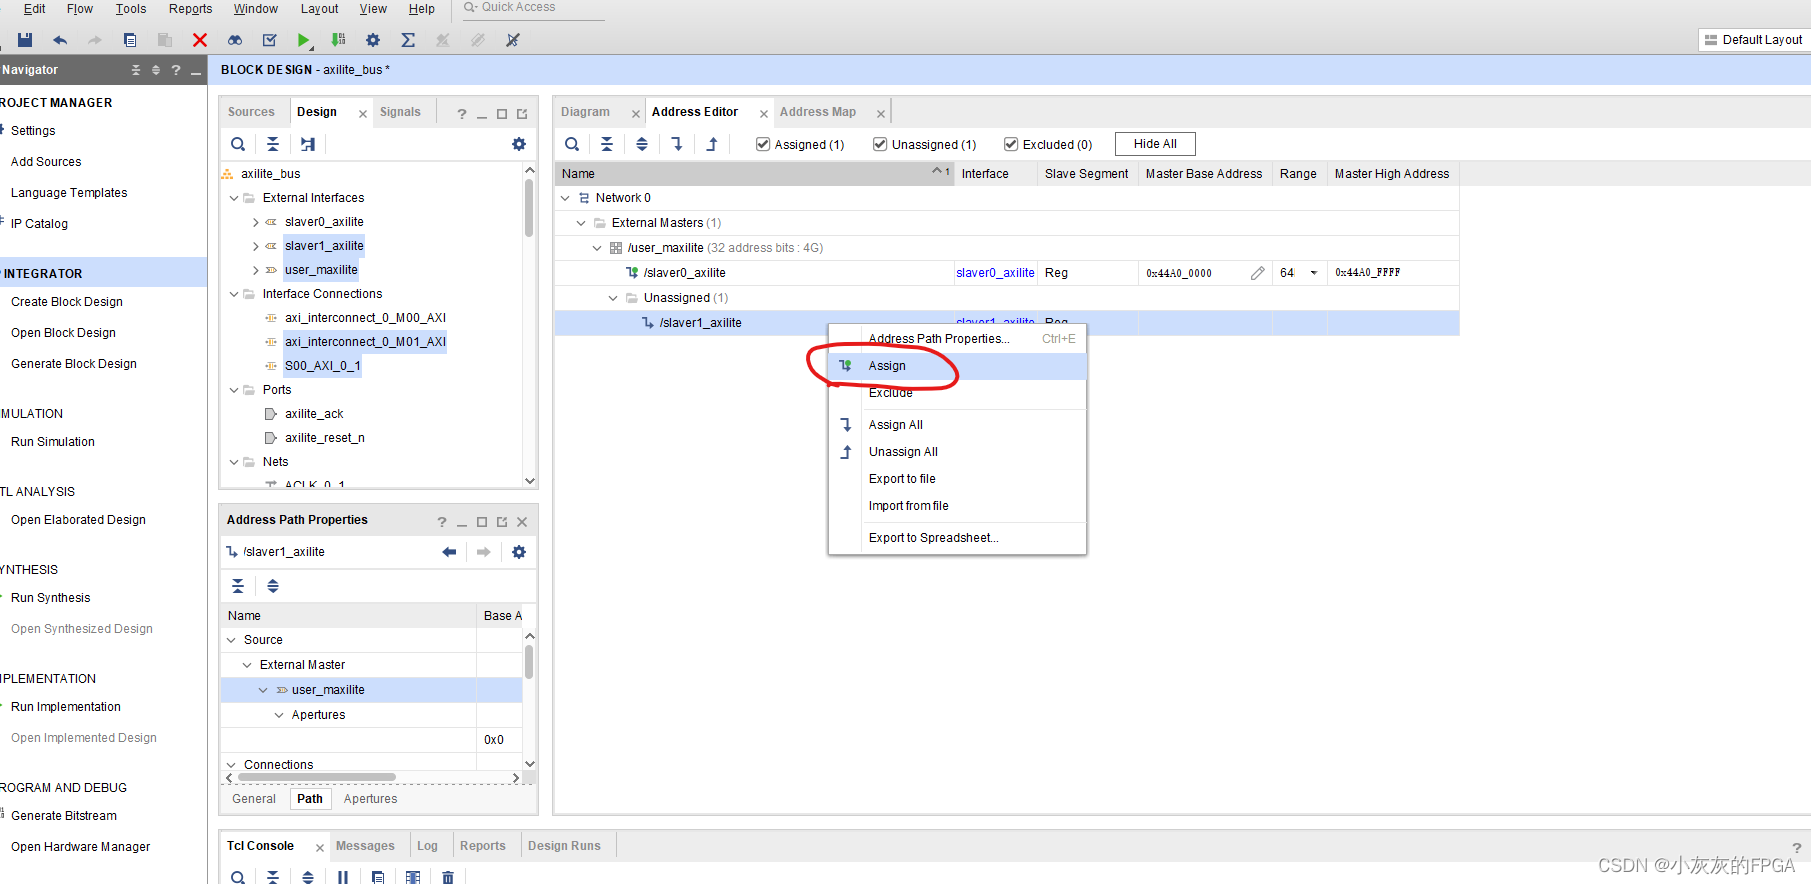Click the green Run arrow in toolbar
The image size is (1811, 884).
coord(303,40)
